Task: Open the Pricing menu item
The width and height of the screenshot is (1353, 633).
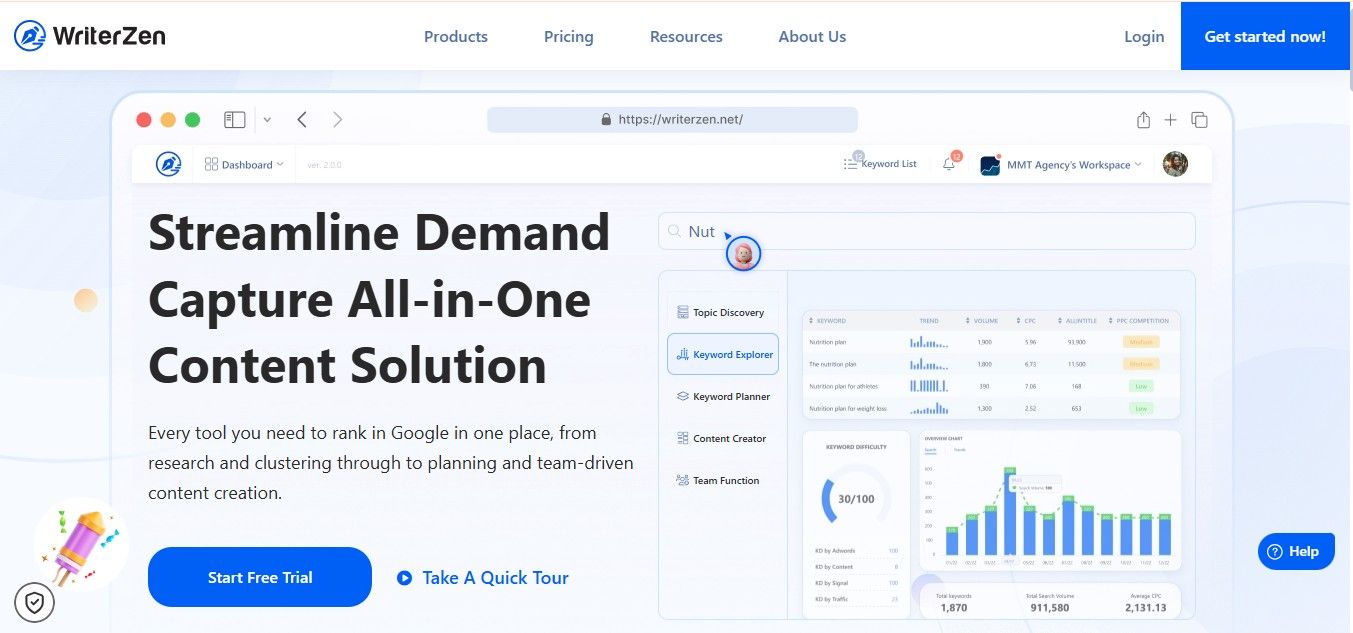Action: click(x=568, y=37)
